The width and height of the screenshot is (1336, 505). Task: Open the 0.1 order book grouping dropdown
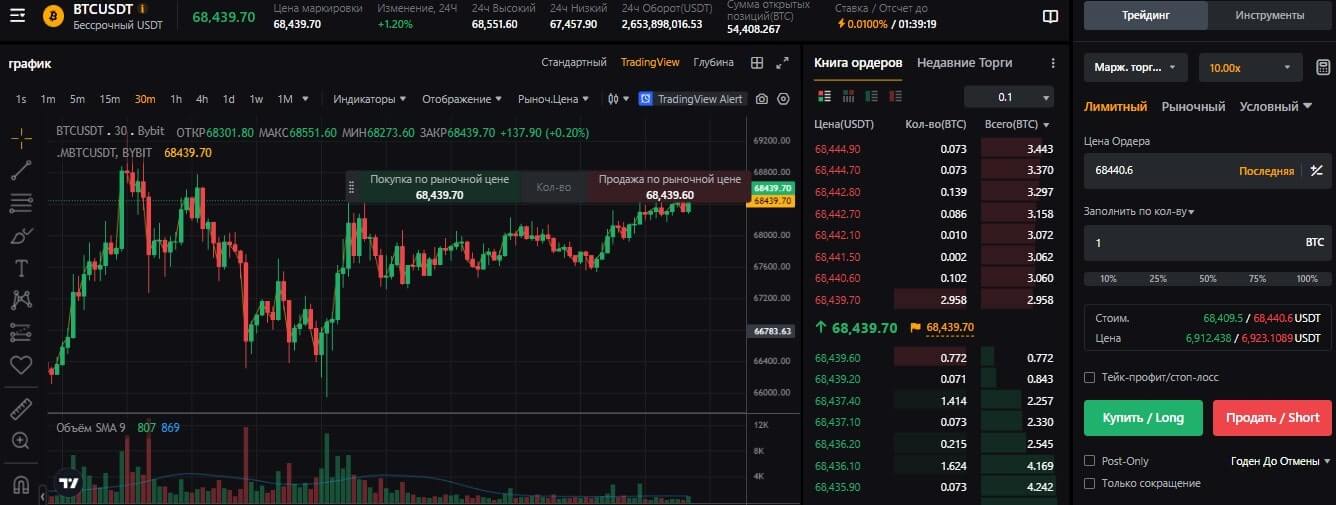1008,97
